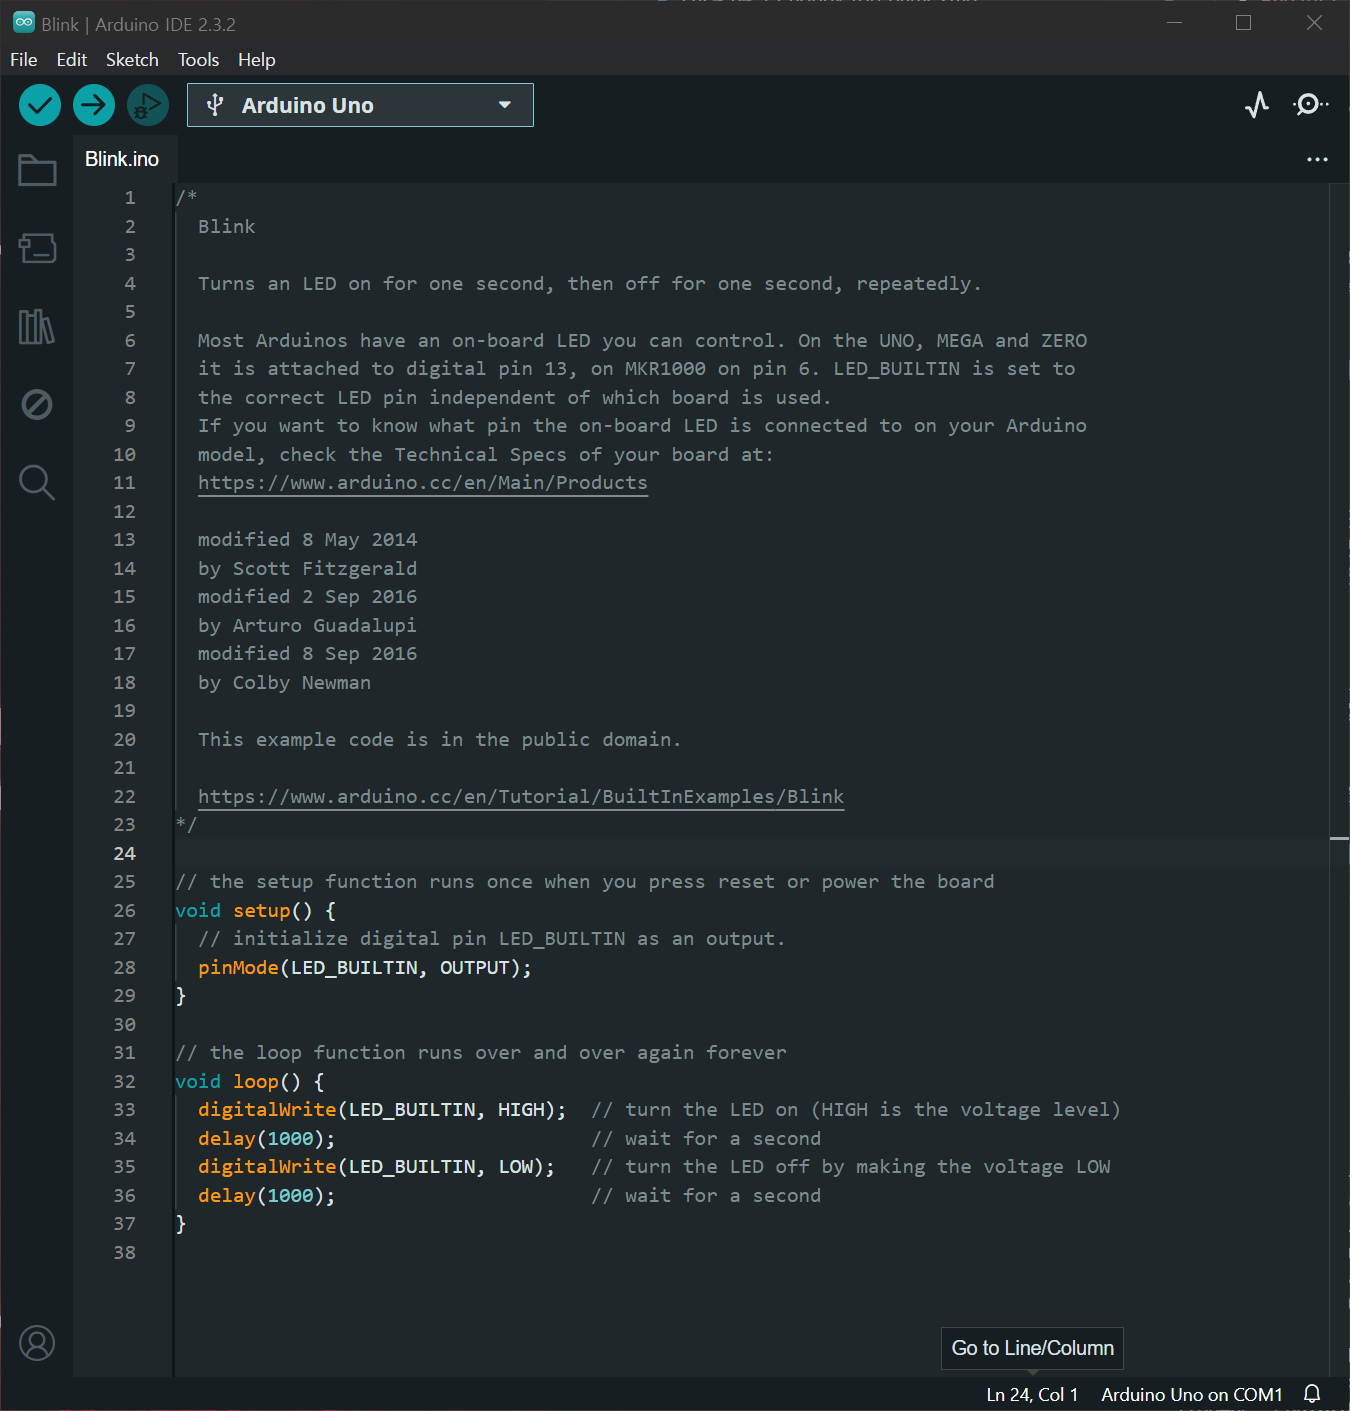Click the first 'delay(1000);' on line 34
Viewport: 1350px width, 1411px height.
click(267, 1138)
